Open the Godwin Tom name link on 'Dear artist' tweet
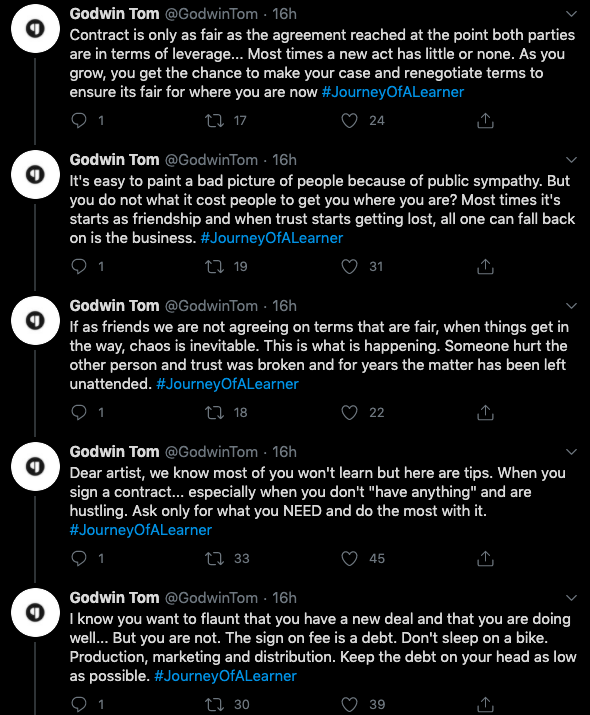Screen dimensions: 590x715 pos(114,451)
